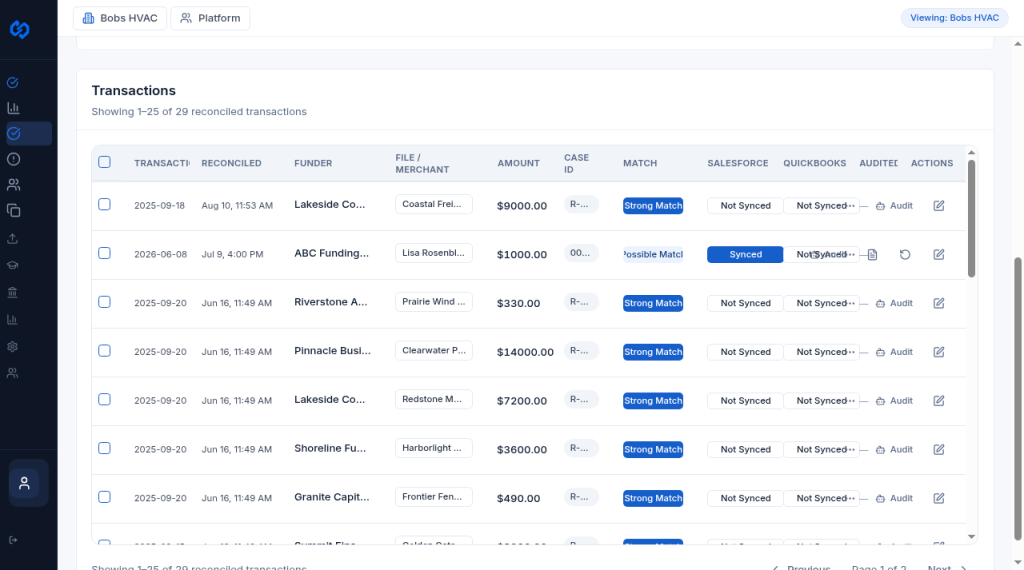
Task: Open the copy documents icon in sidebar
Action: pyautogui.click(x=13, y=211)
